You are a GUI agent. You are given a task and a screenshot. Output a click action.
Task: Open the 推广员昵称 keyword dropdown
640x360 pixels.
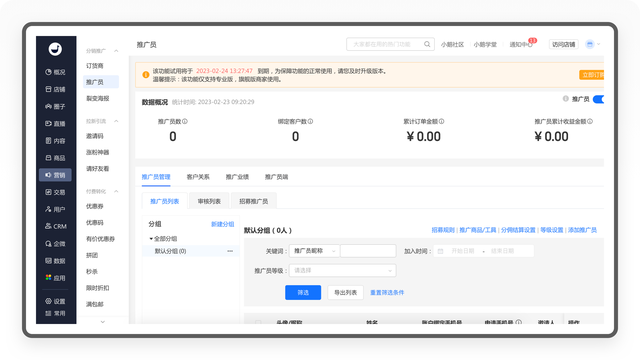[x=314, y=251]
